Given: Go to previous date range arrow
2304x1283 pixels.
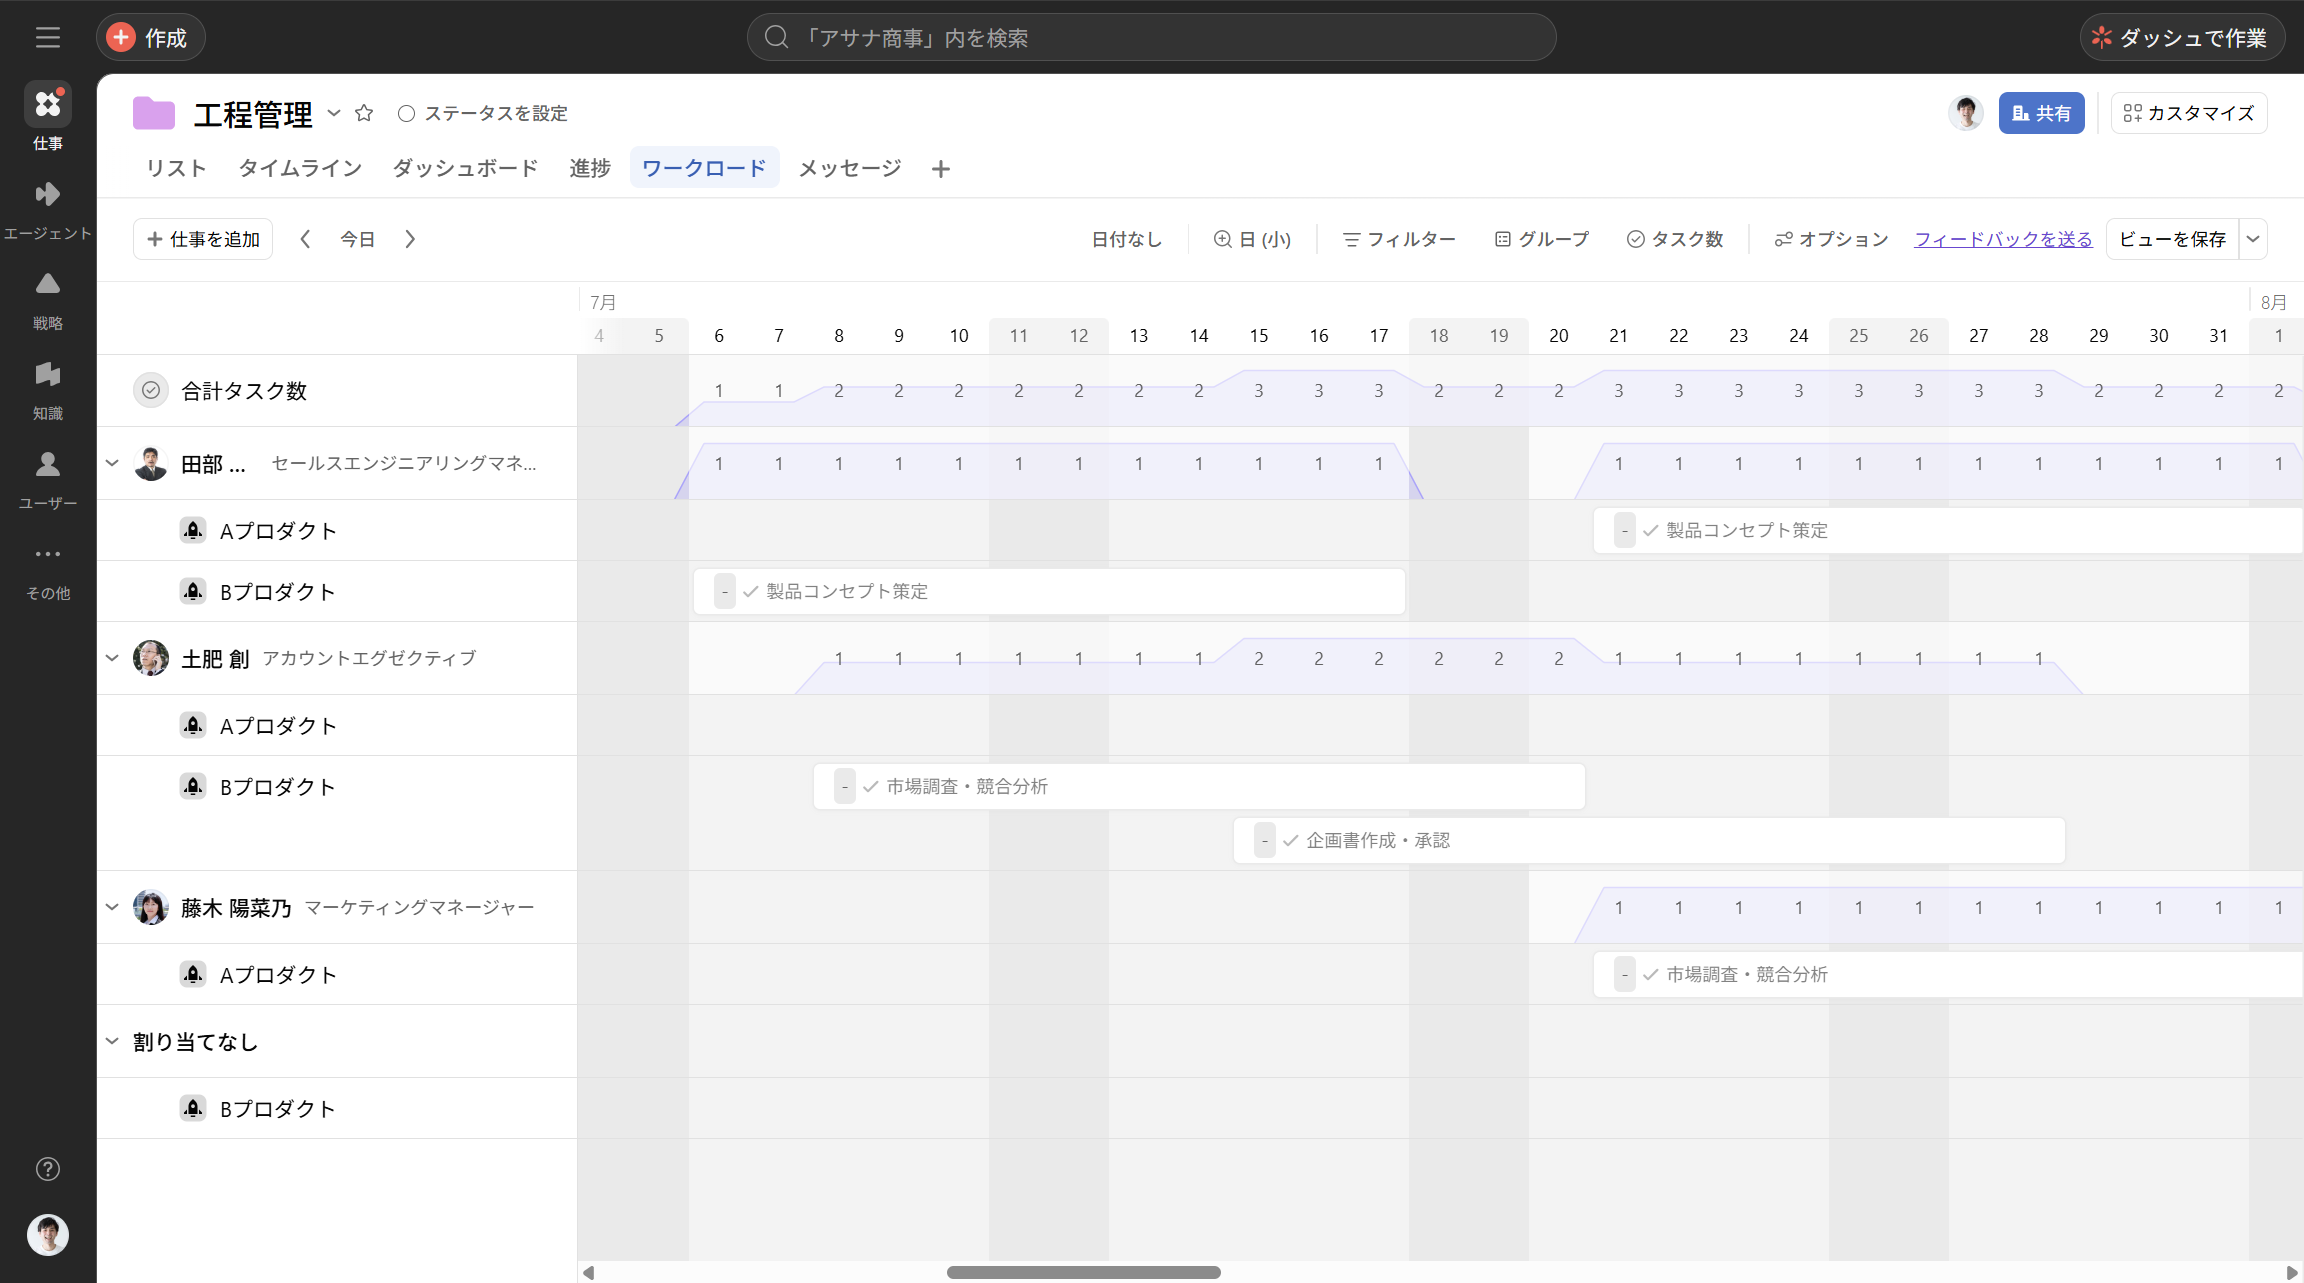Looking at the screenshot, I should [306, 239].
